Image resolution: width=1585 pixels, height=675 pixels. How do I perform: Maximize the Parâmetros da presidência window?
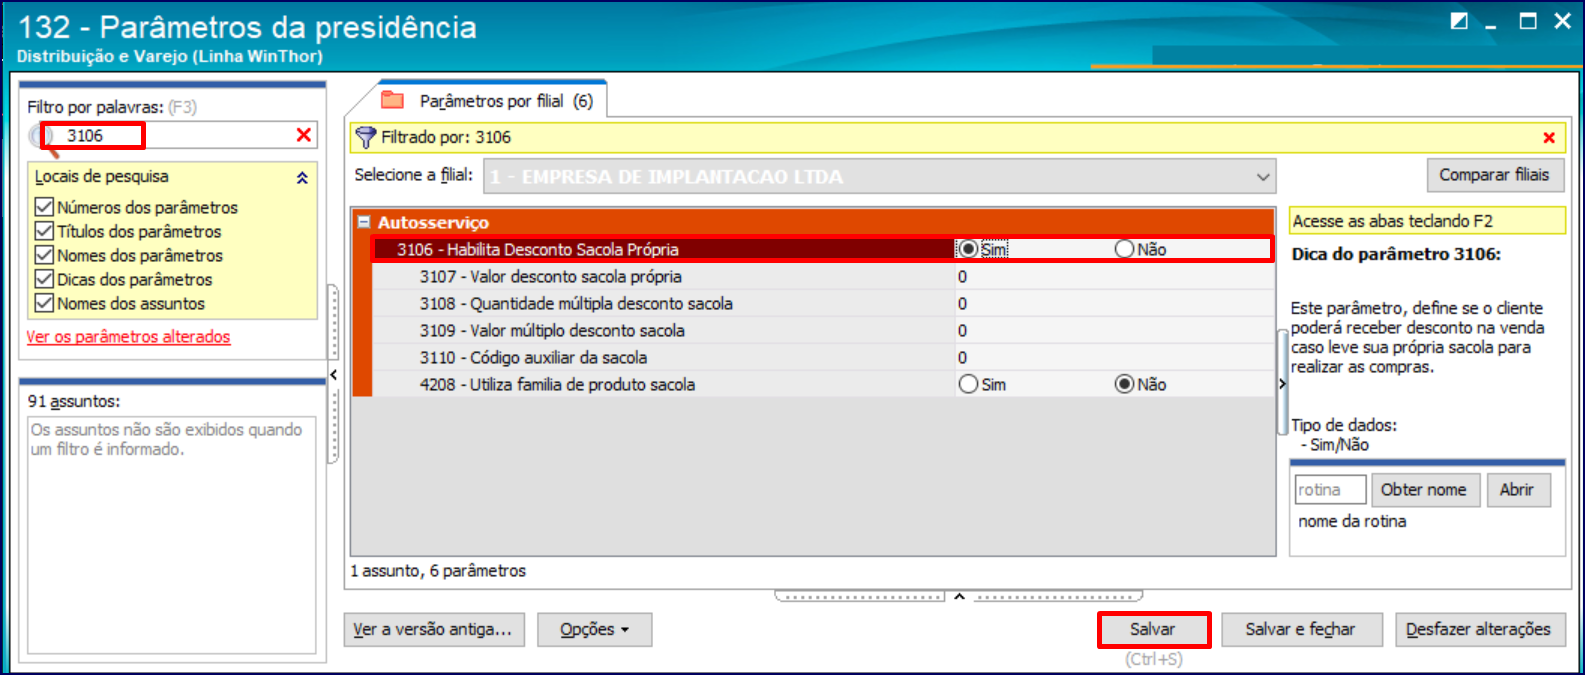pyautogui.click(x=1528, y=21)
